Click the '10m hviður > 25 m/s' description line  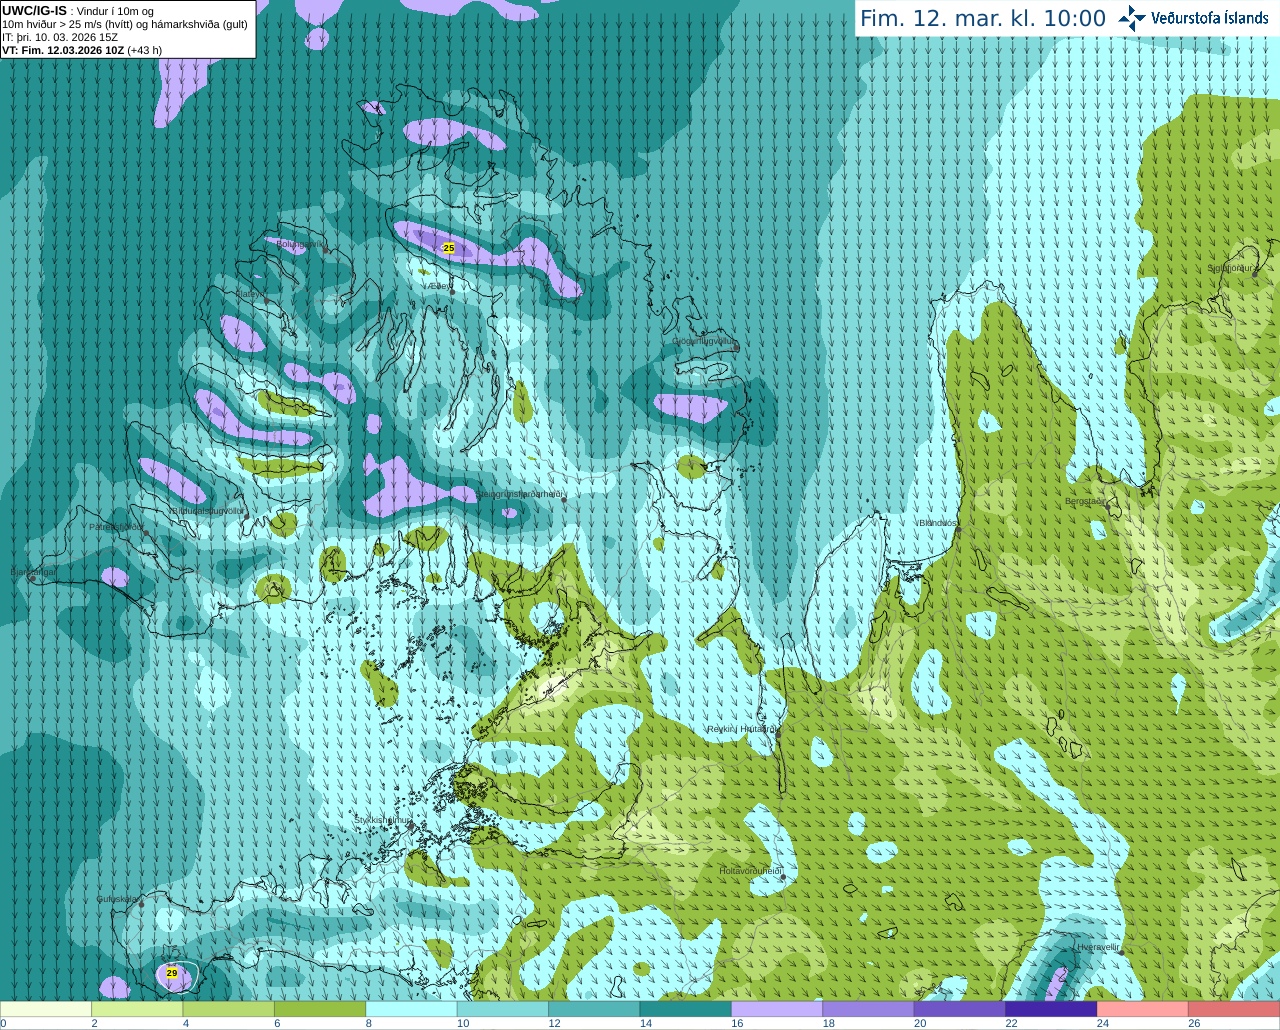(125, 24)
